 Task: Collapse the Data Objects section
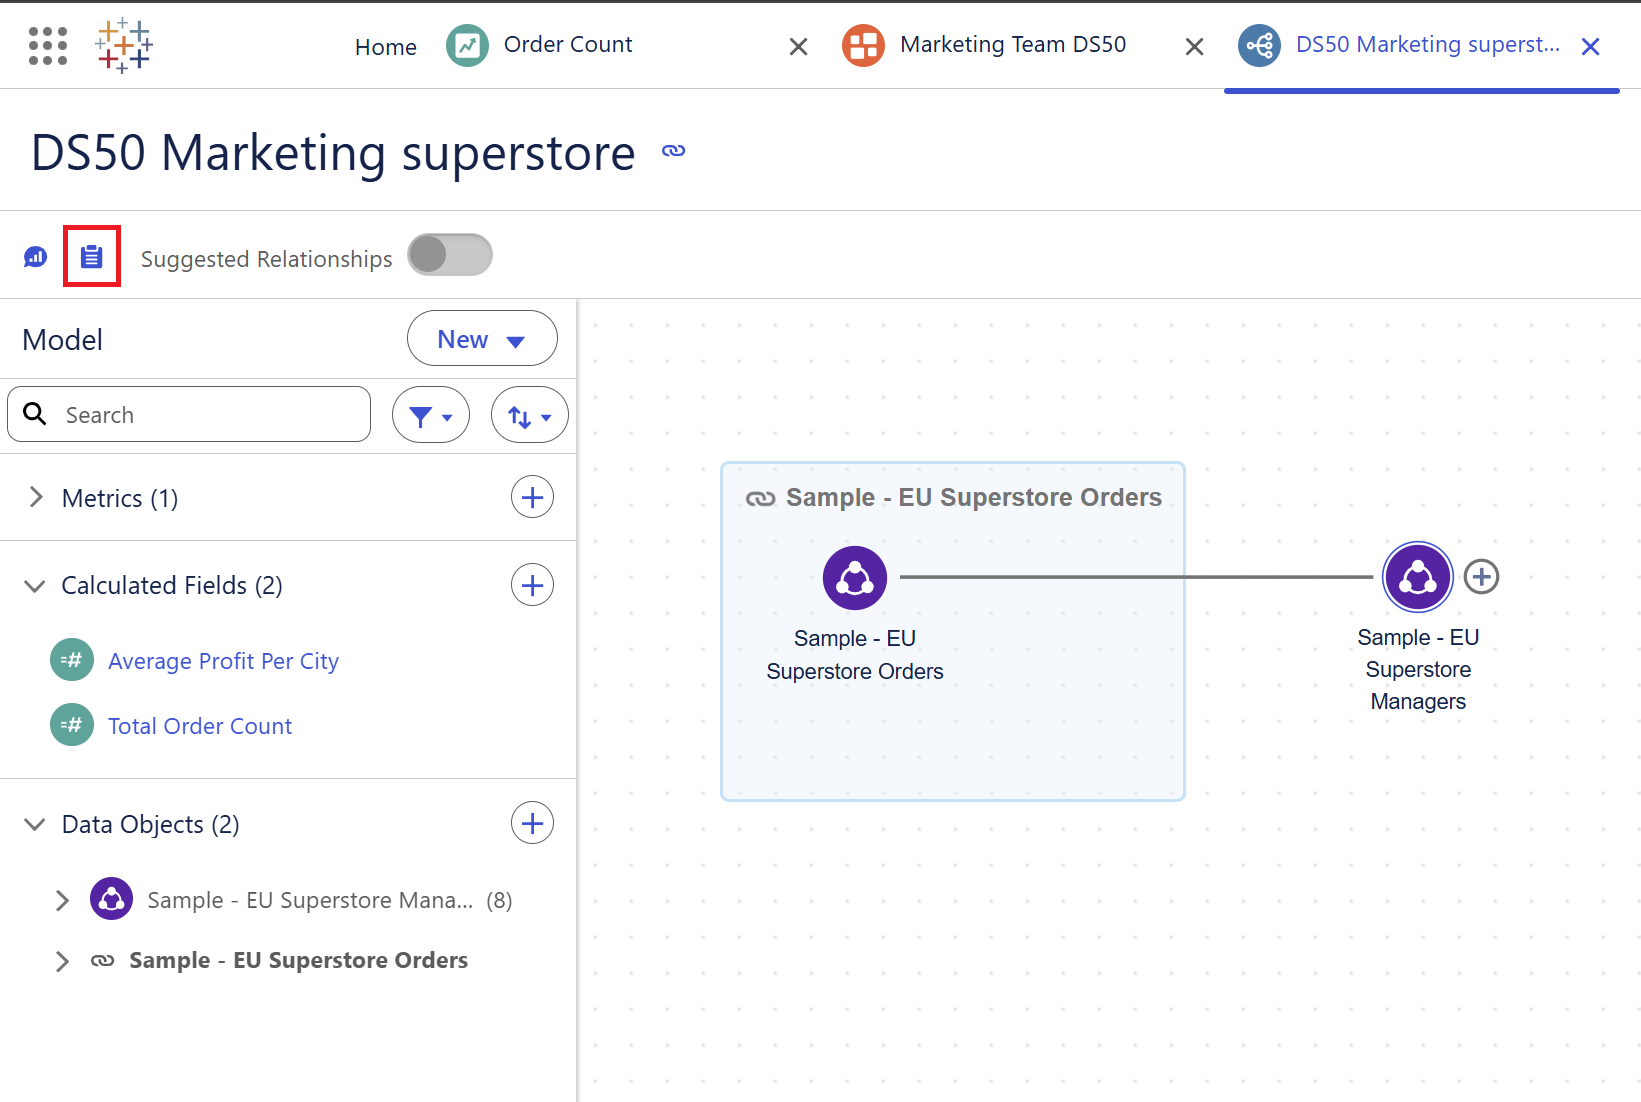click(x=35, y=824)
